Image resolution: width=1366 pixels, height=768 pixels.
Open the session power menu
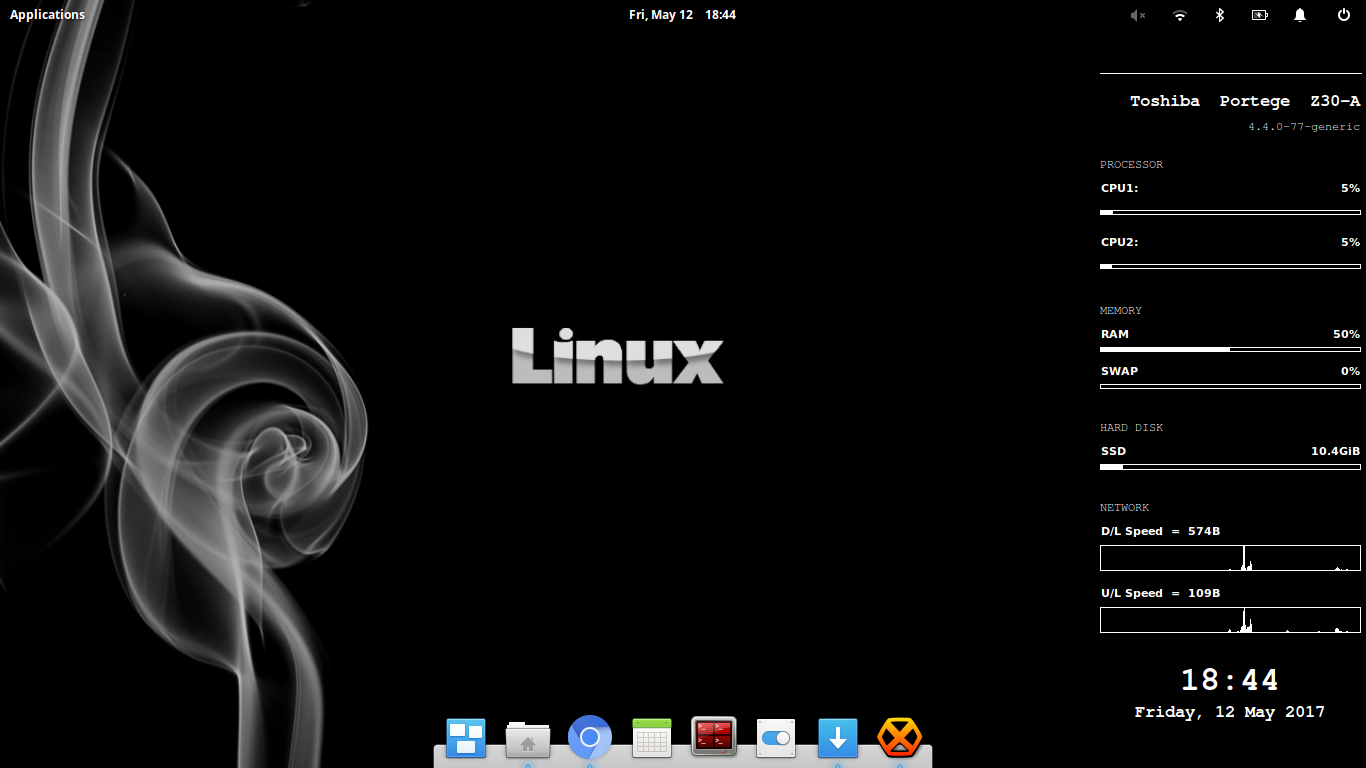[1344, 15]
